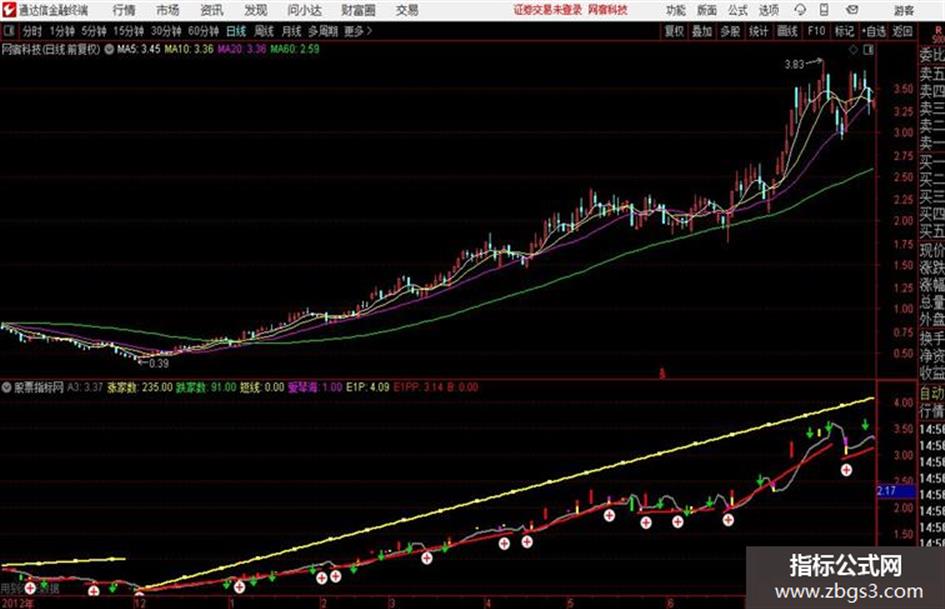
Task: Click the diamond icon at chart top right
Action: pyautogui.click(x=853, y=50)
